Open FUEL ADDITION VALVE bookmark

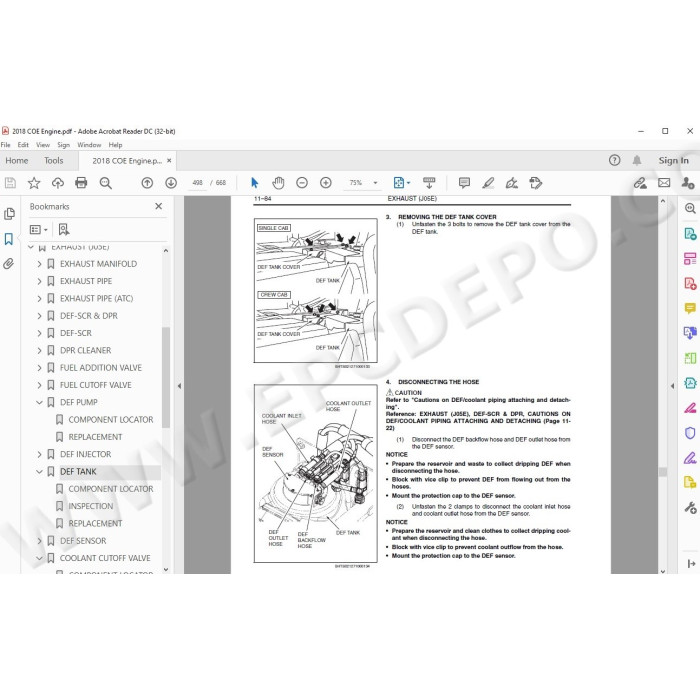click(101, 368)
